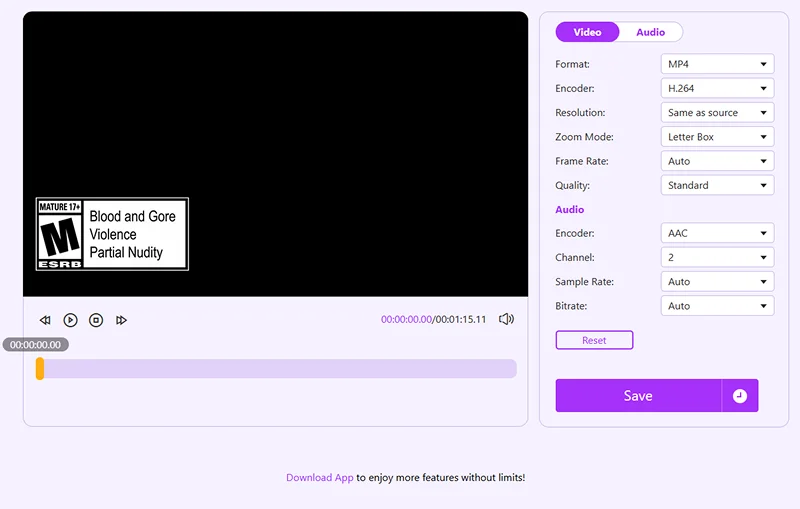Stop the video with the stop icon
Image resolution: width=800 pixels, height=509 pixels.
click(x=96, y=320)
